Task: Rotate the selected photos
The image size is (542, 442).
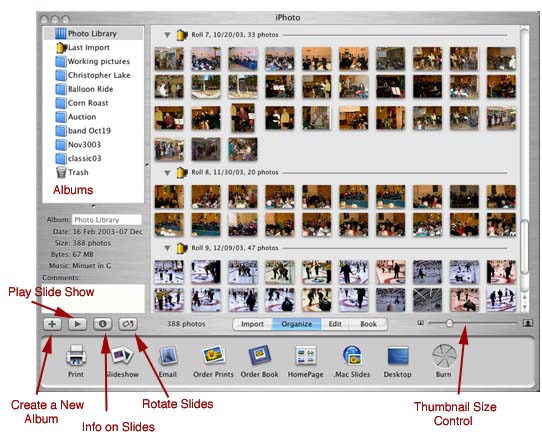Action: (x=128, y=324)
